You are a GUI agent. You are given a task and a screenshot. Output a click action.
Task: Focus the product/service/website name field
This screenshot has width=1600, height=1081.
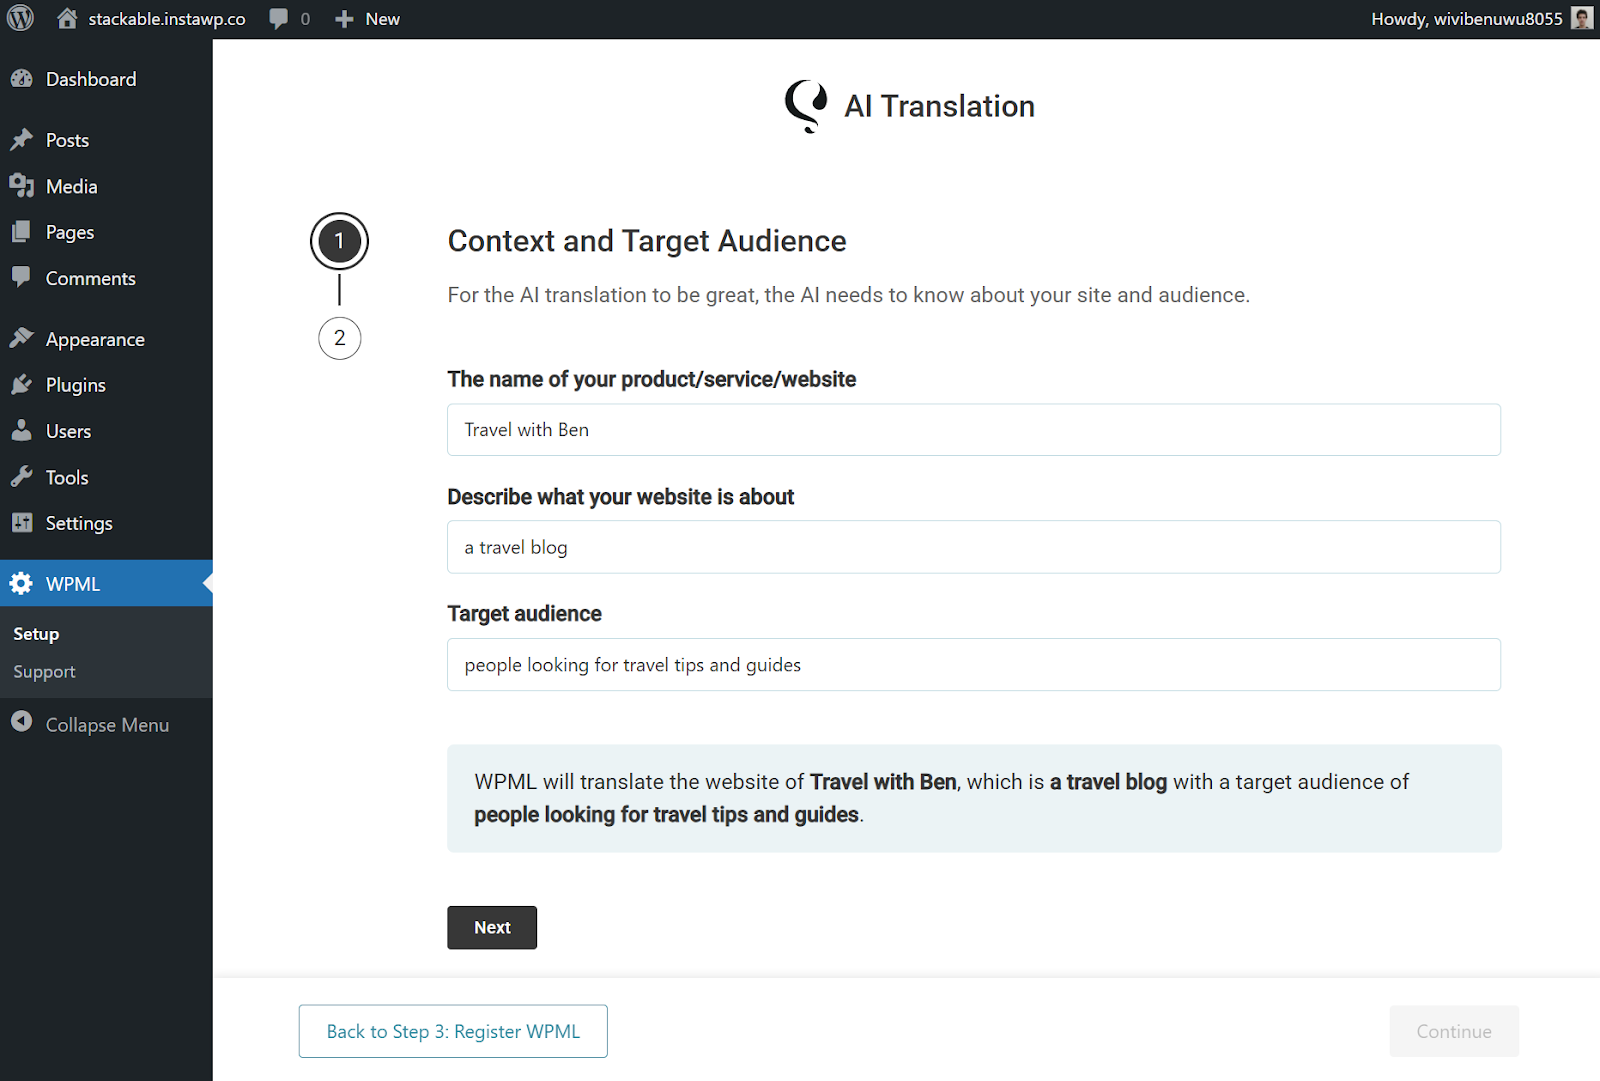[974, 430]
